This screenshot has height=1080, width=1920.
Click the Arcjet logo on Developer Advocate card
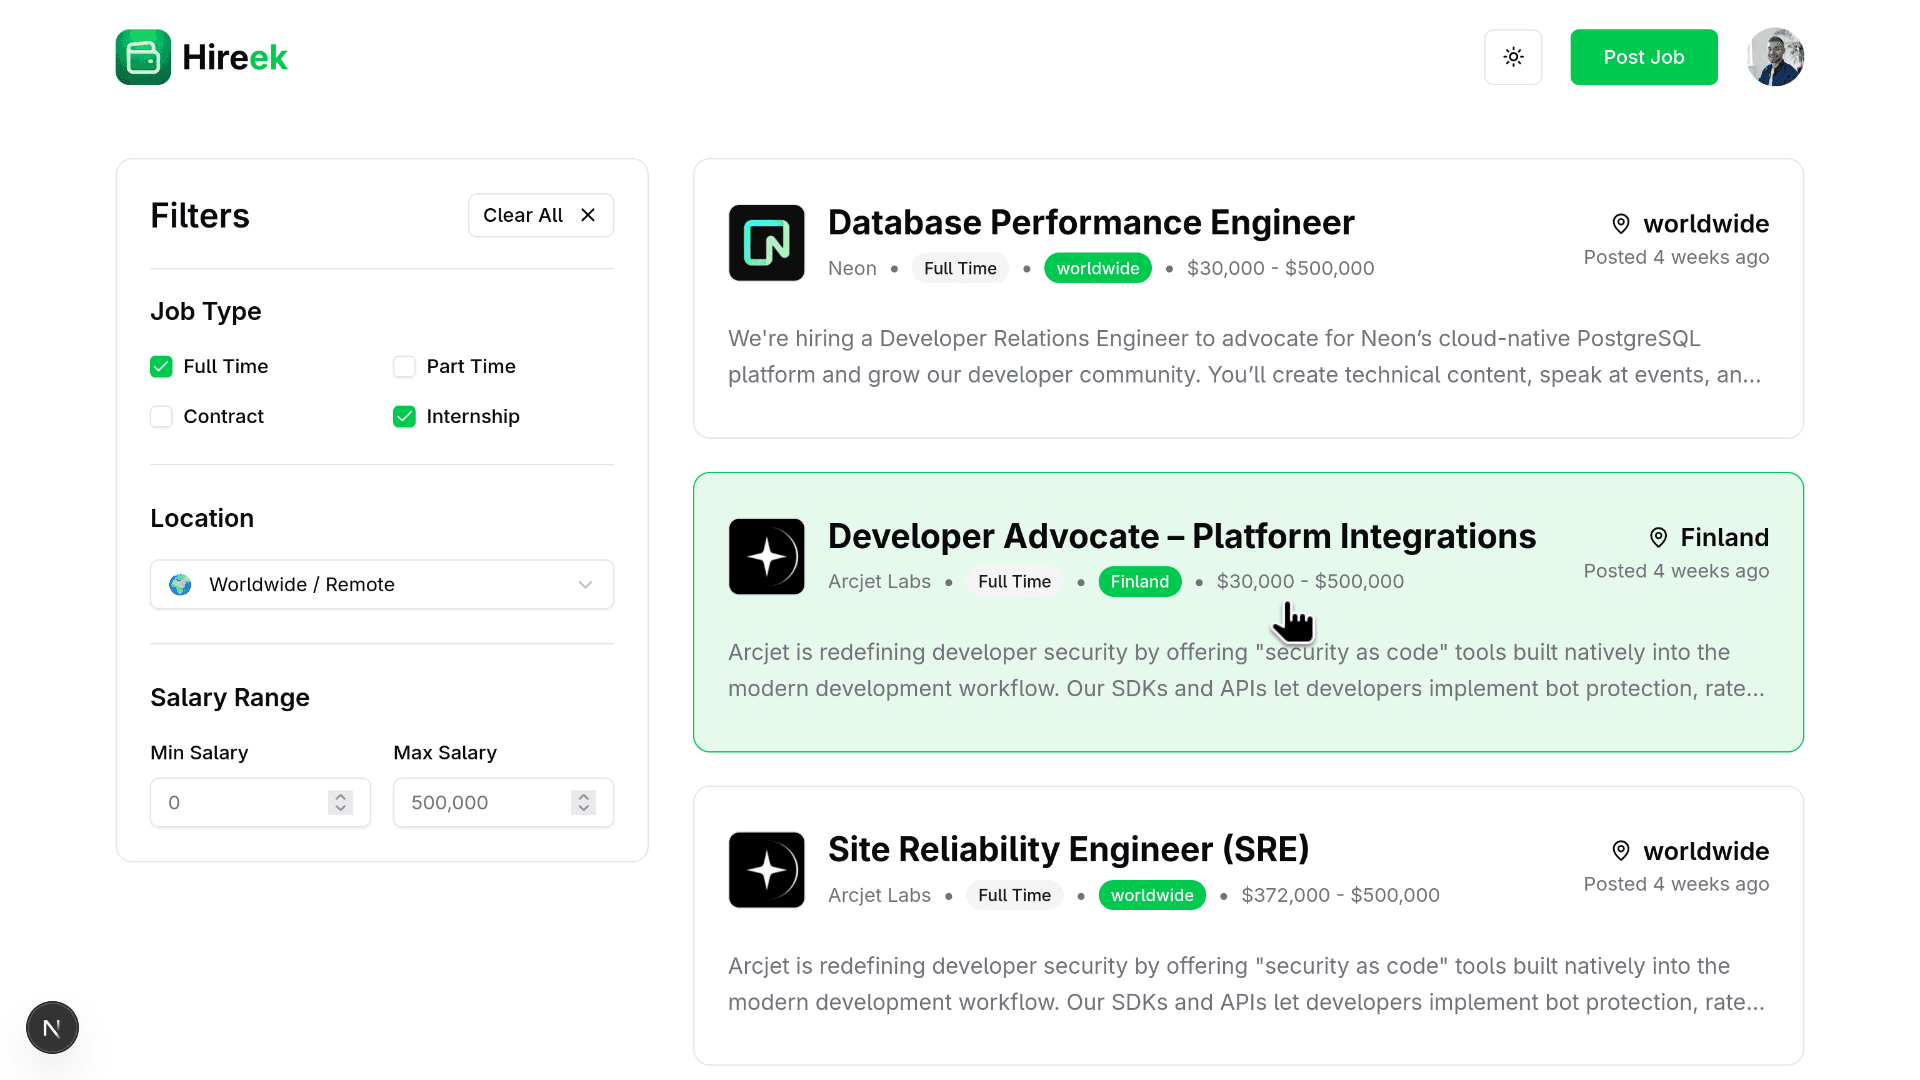coord(766,556)
